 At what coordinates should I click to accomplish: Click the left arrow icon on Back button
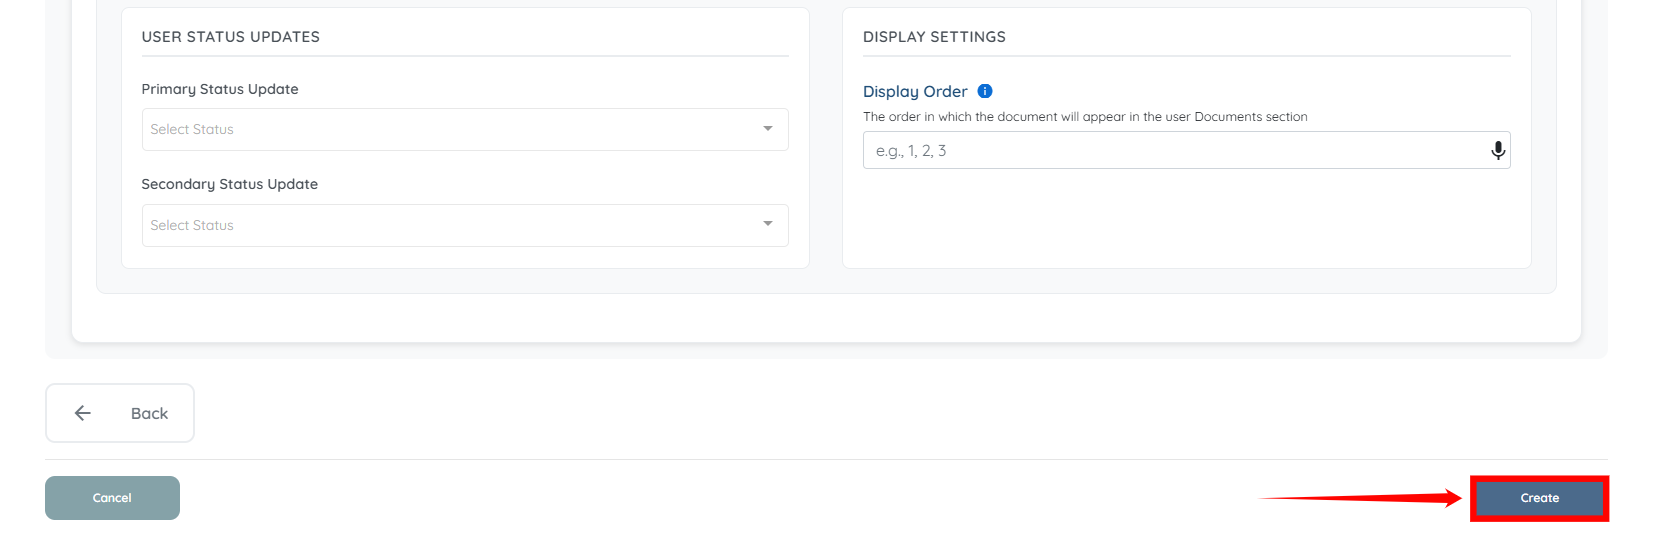click(83, 413)
